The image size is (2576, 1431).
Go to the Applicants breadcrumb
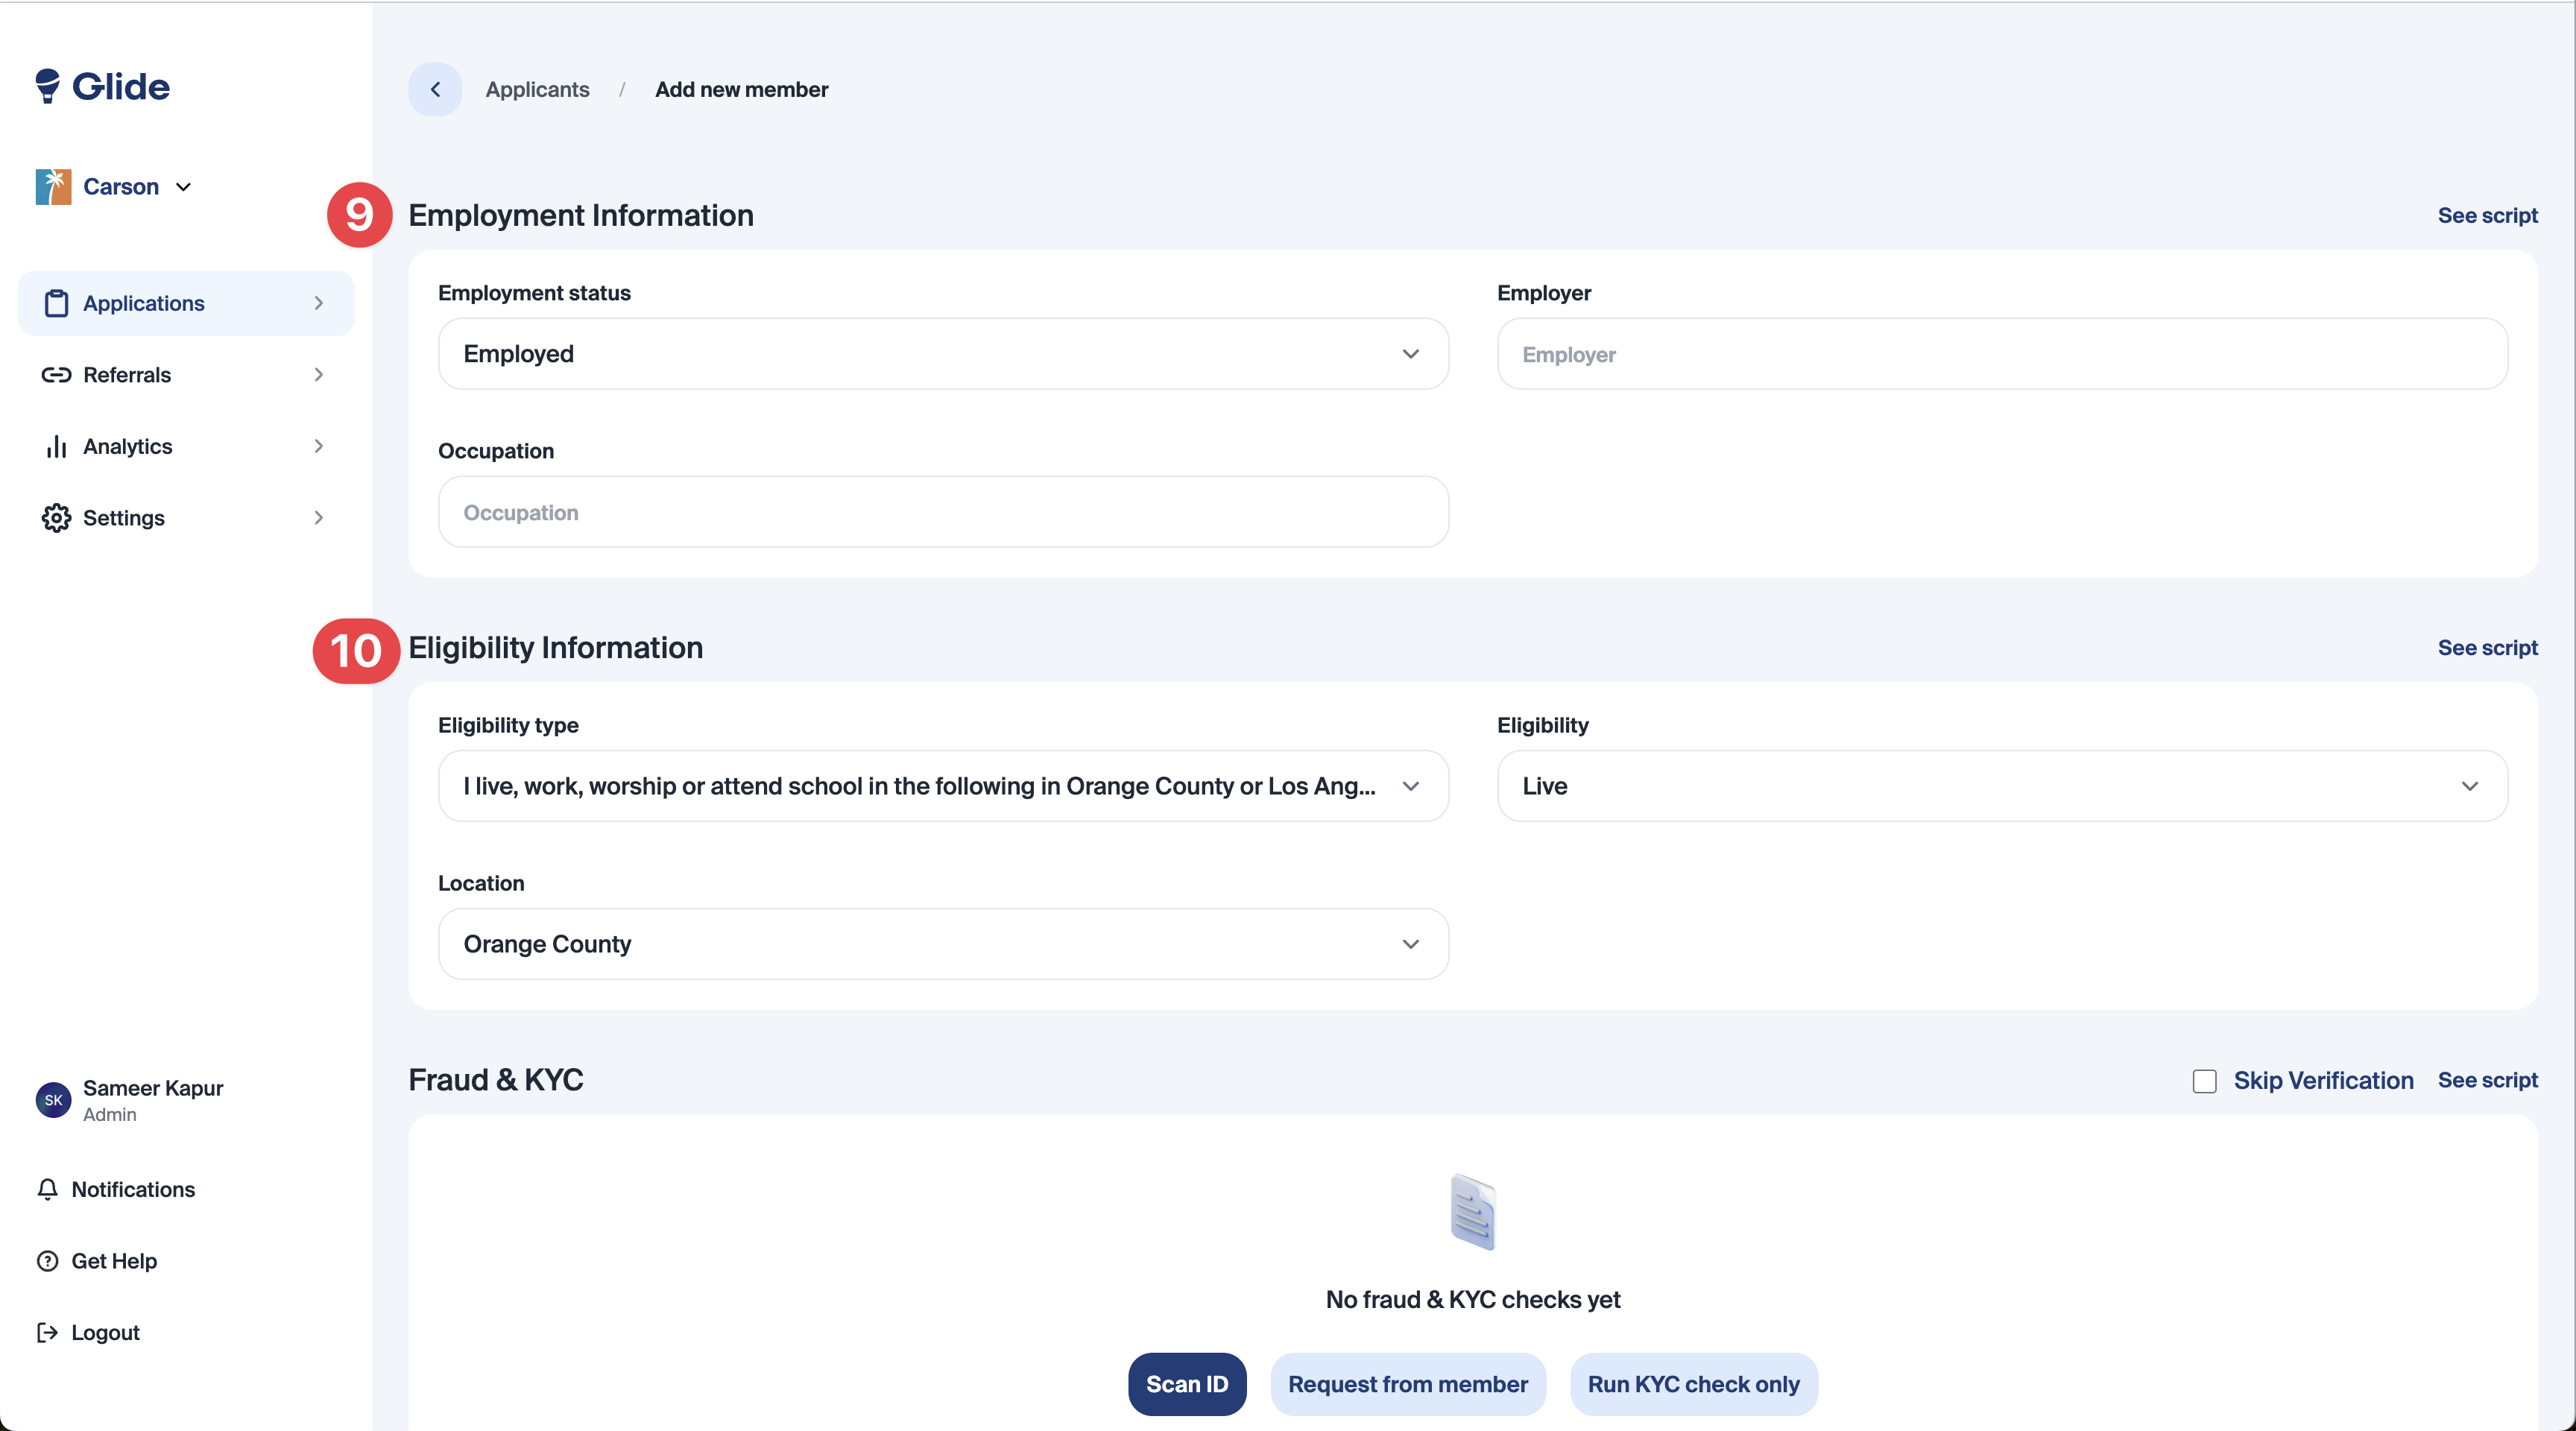pos(537,89)
